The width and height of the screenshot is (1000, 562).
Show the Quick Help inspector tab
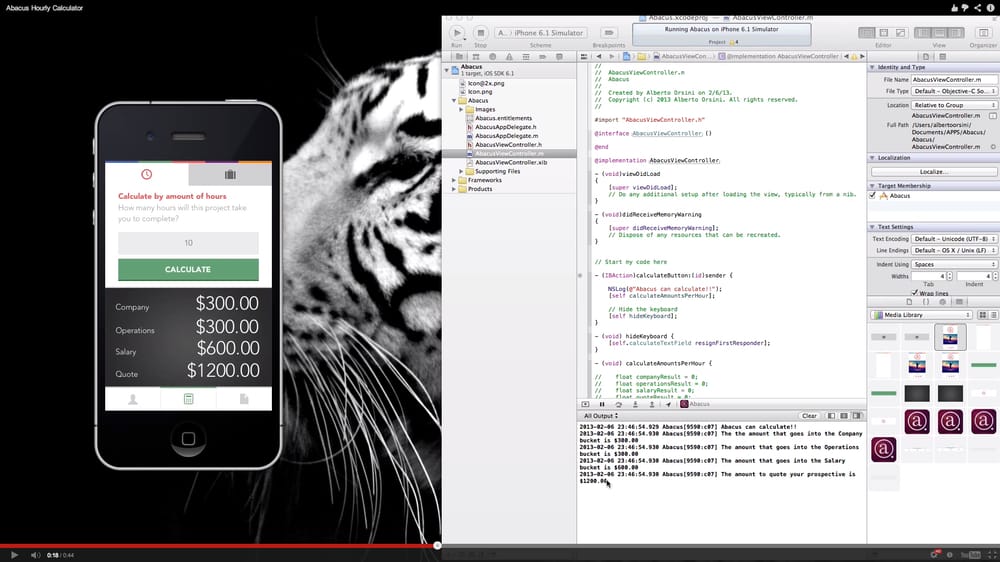click(943, 57)
